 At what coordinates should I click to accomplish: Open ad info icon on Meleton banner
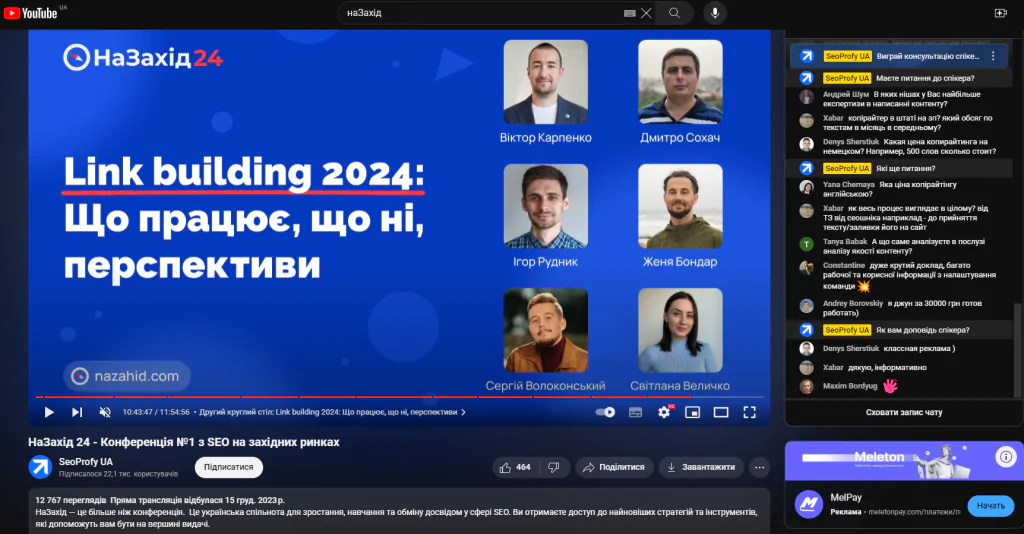(1006, 457)
